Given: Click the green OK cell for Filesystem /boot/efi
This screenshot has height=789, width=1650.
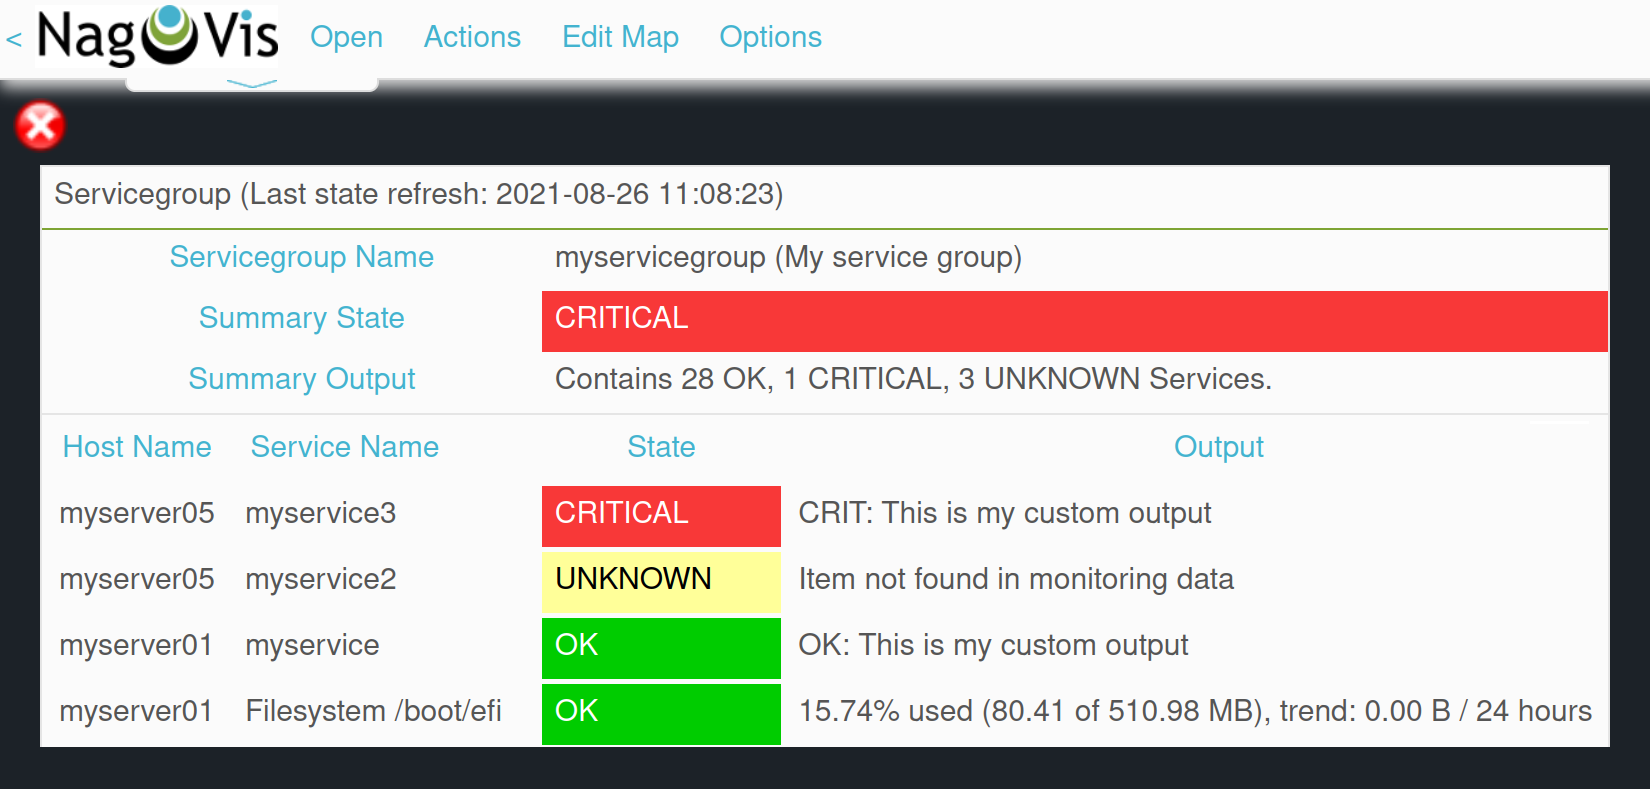Looking at the screenshot, I should coord(661,712).
